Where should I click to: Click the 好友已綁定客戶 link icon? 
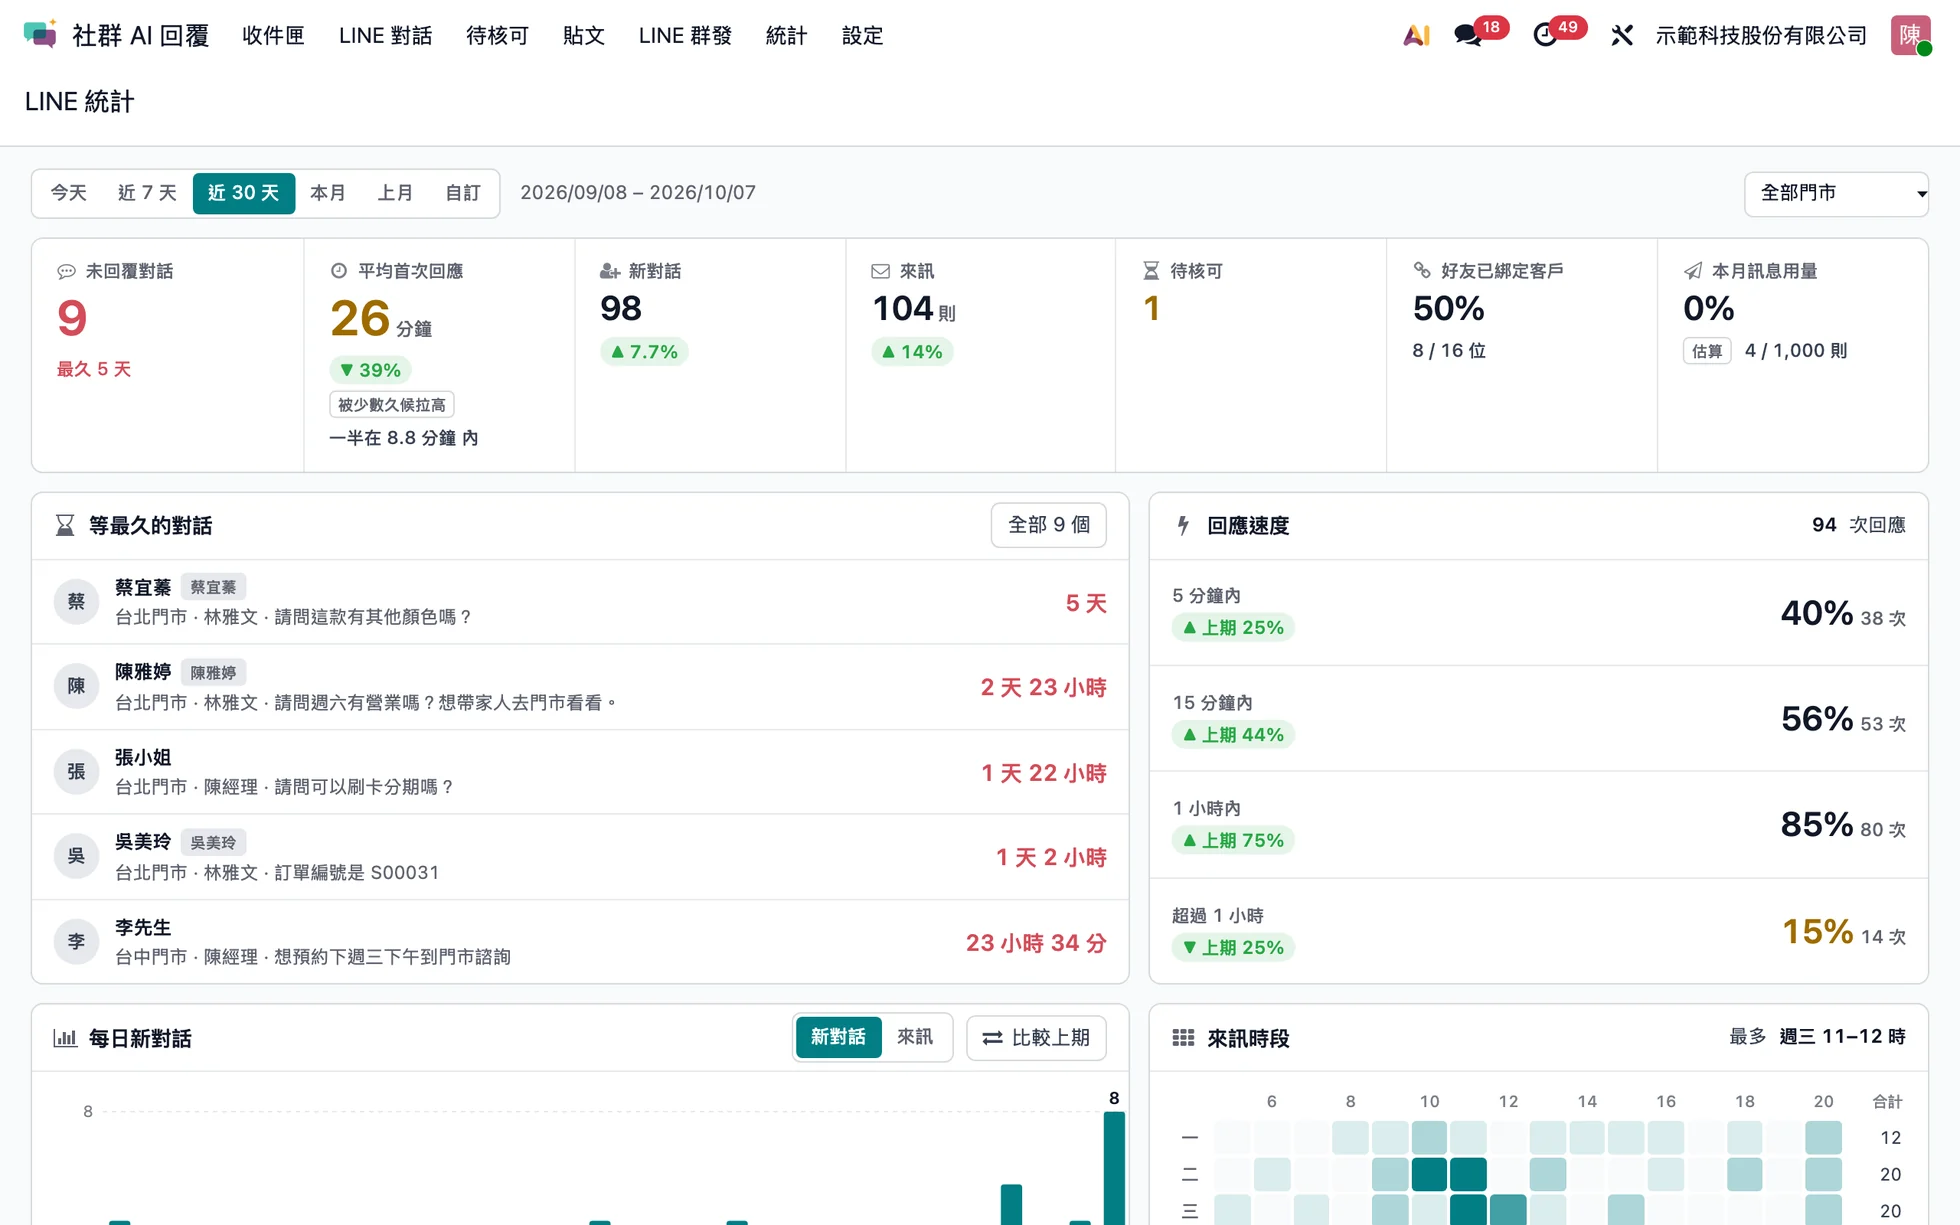(x=1422, y=270)
